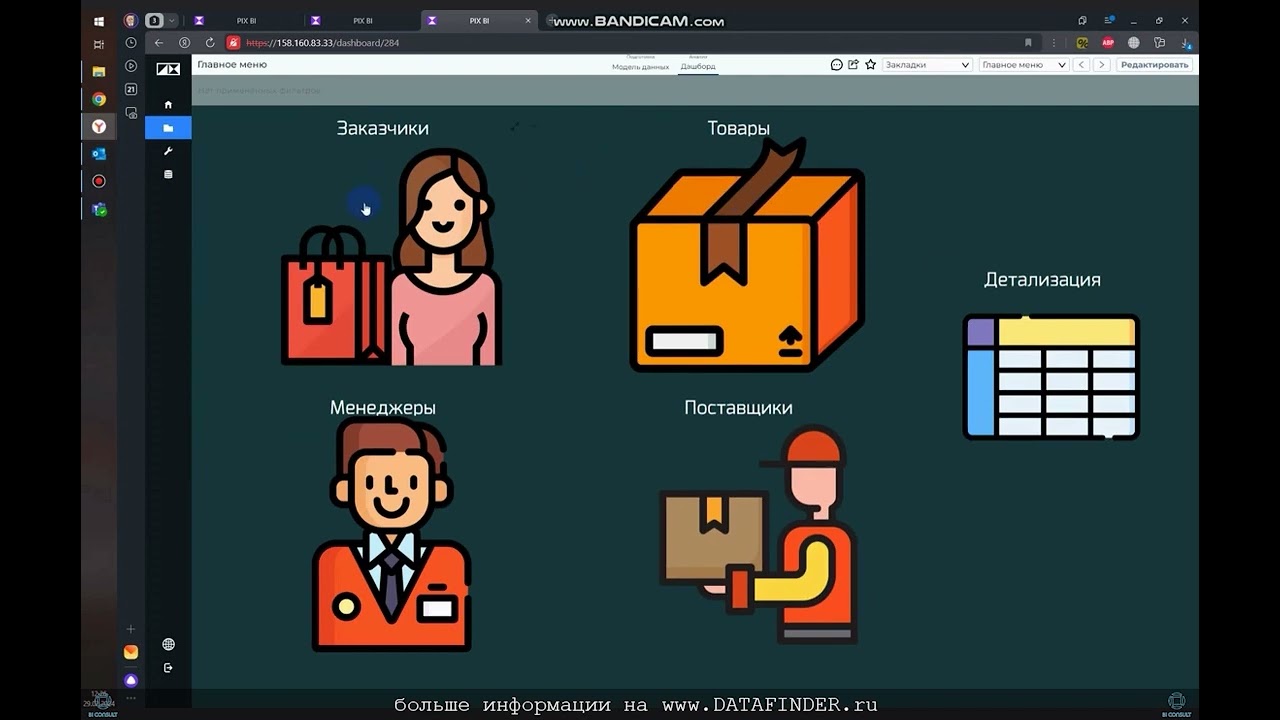Open File Explorer from taskbar

pyautogui.click(x=99, y=71)
